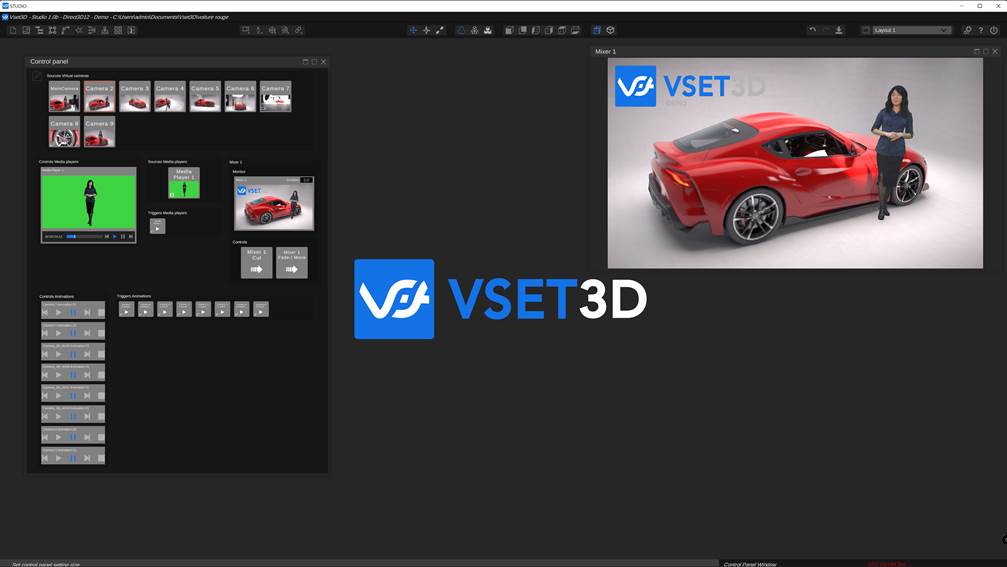
Task: Skip to start in the media player controls
Action: (x=107, y=236)
